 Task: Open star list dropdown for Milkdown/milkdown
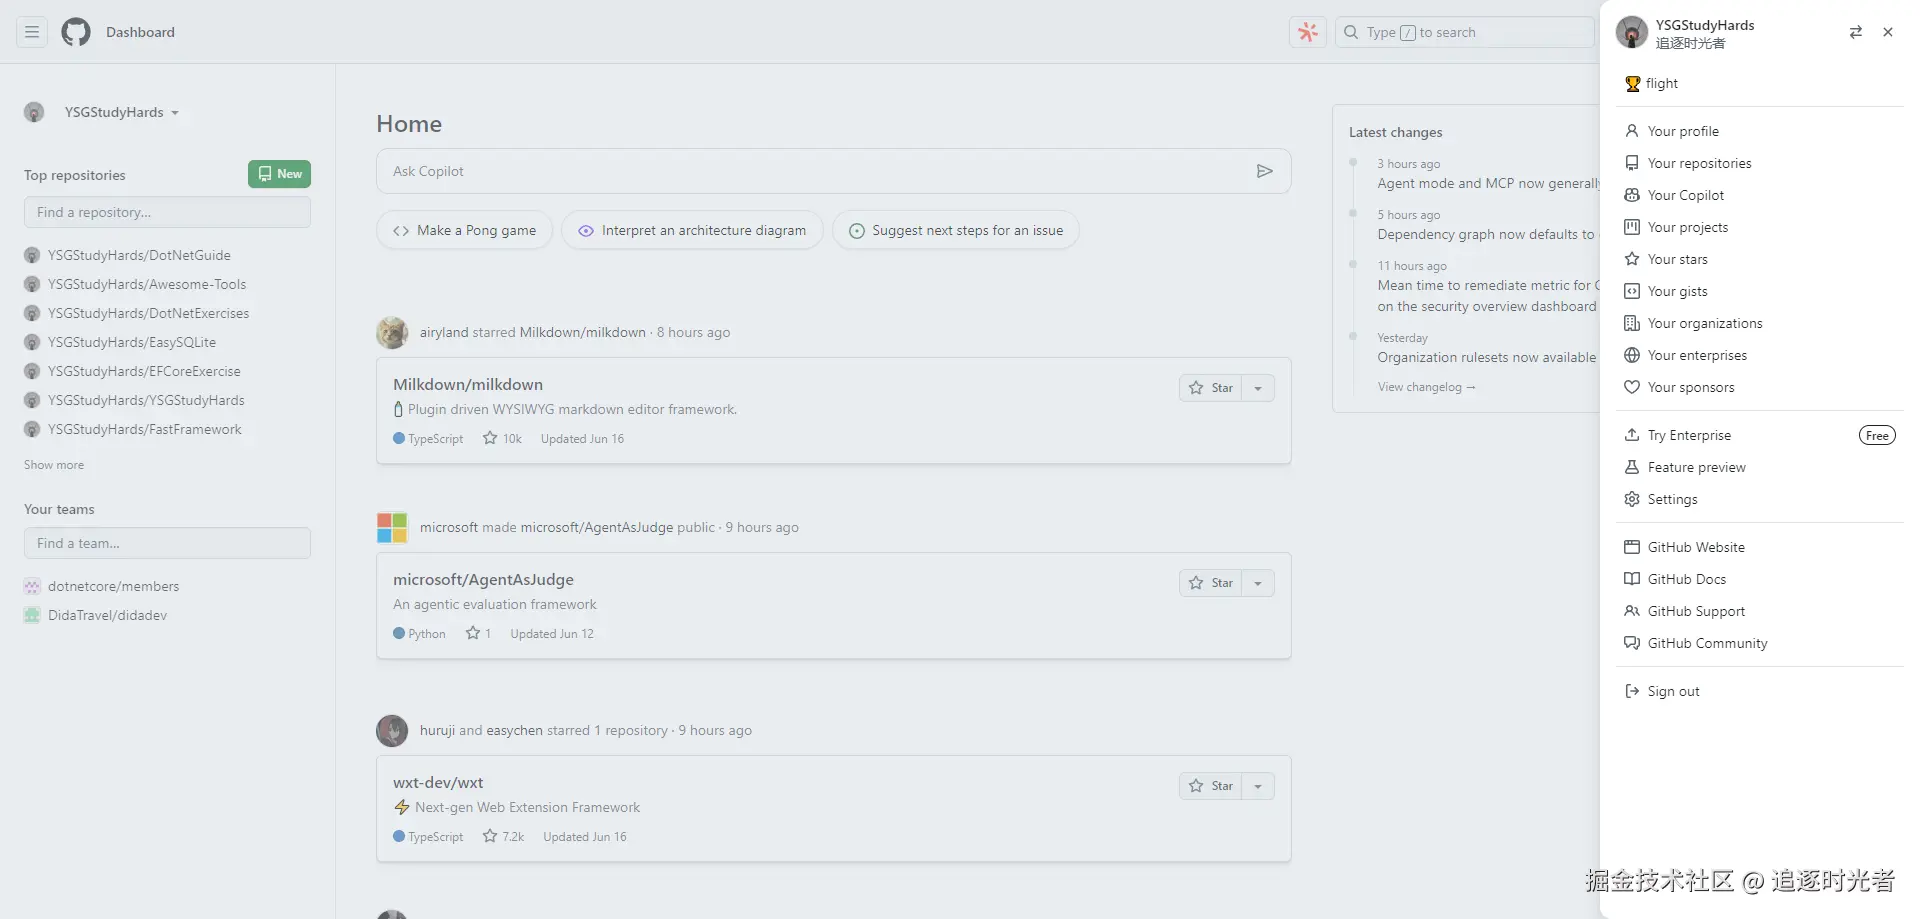(x=1258, y=388)
